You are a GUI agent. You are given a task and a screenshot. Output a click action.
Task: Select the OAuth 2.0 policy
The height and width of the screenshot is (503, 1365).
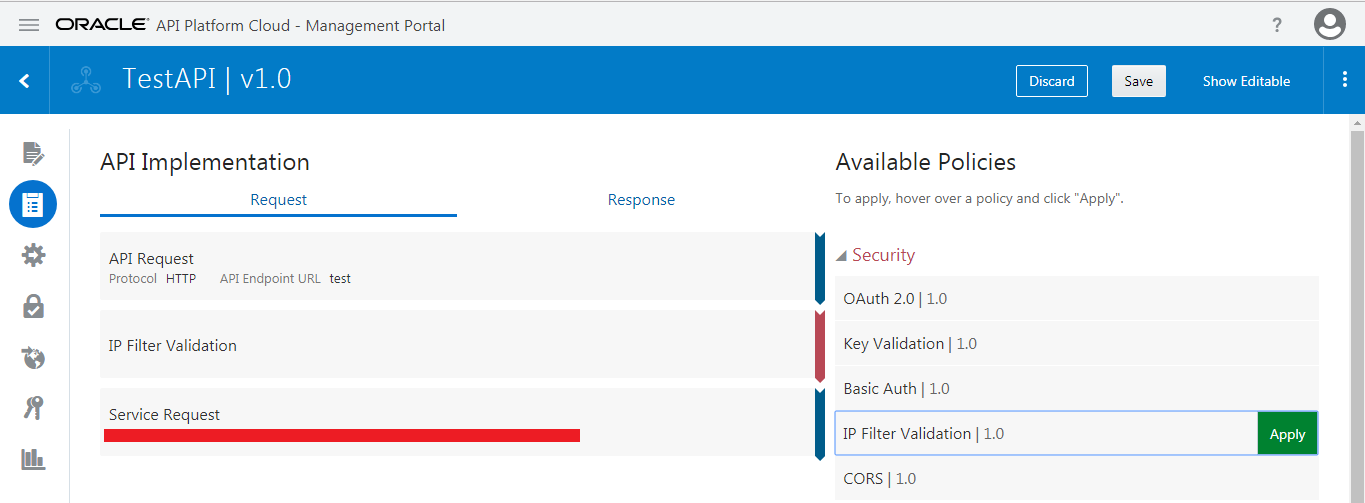(x=1076, y=299)
